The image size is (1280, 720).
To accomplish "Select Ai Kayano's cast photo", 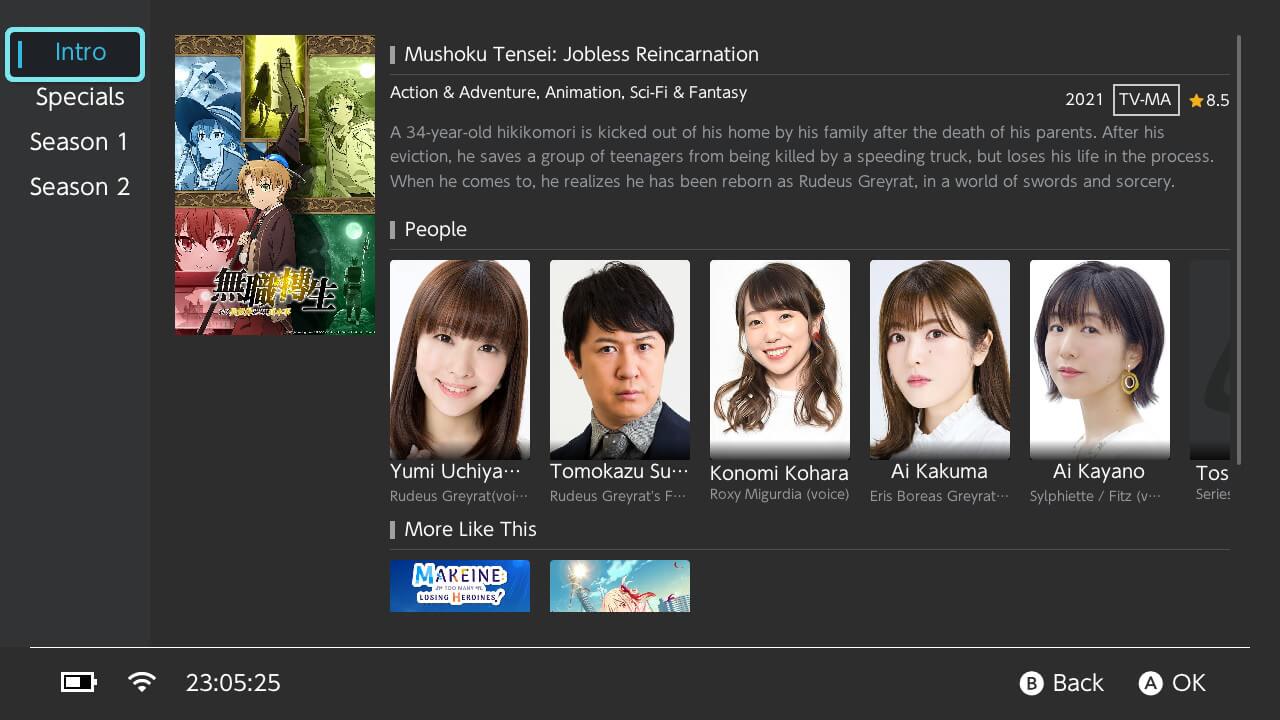I will pyautogui.click(x=1100, y=360).
